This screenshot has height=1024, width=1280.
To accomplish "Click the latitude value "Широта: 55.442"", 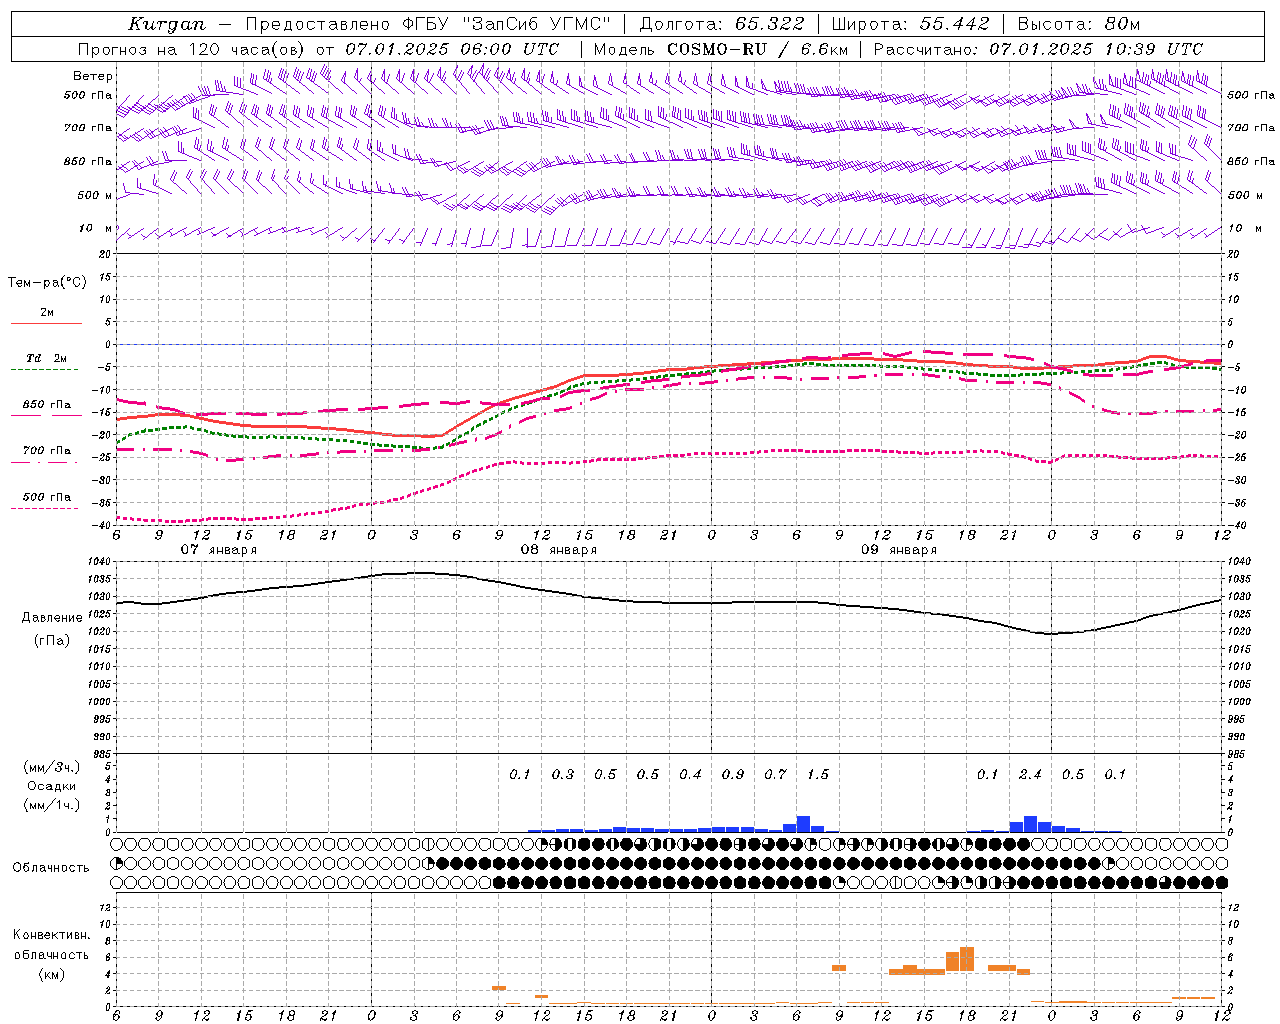I will coord(910,24).
